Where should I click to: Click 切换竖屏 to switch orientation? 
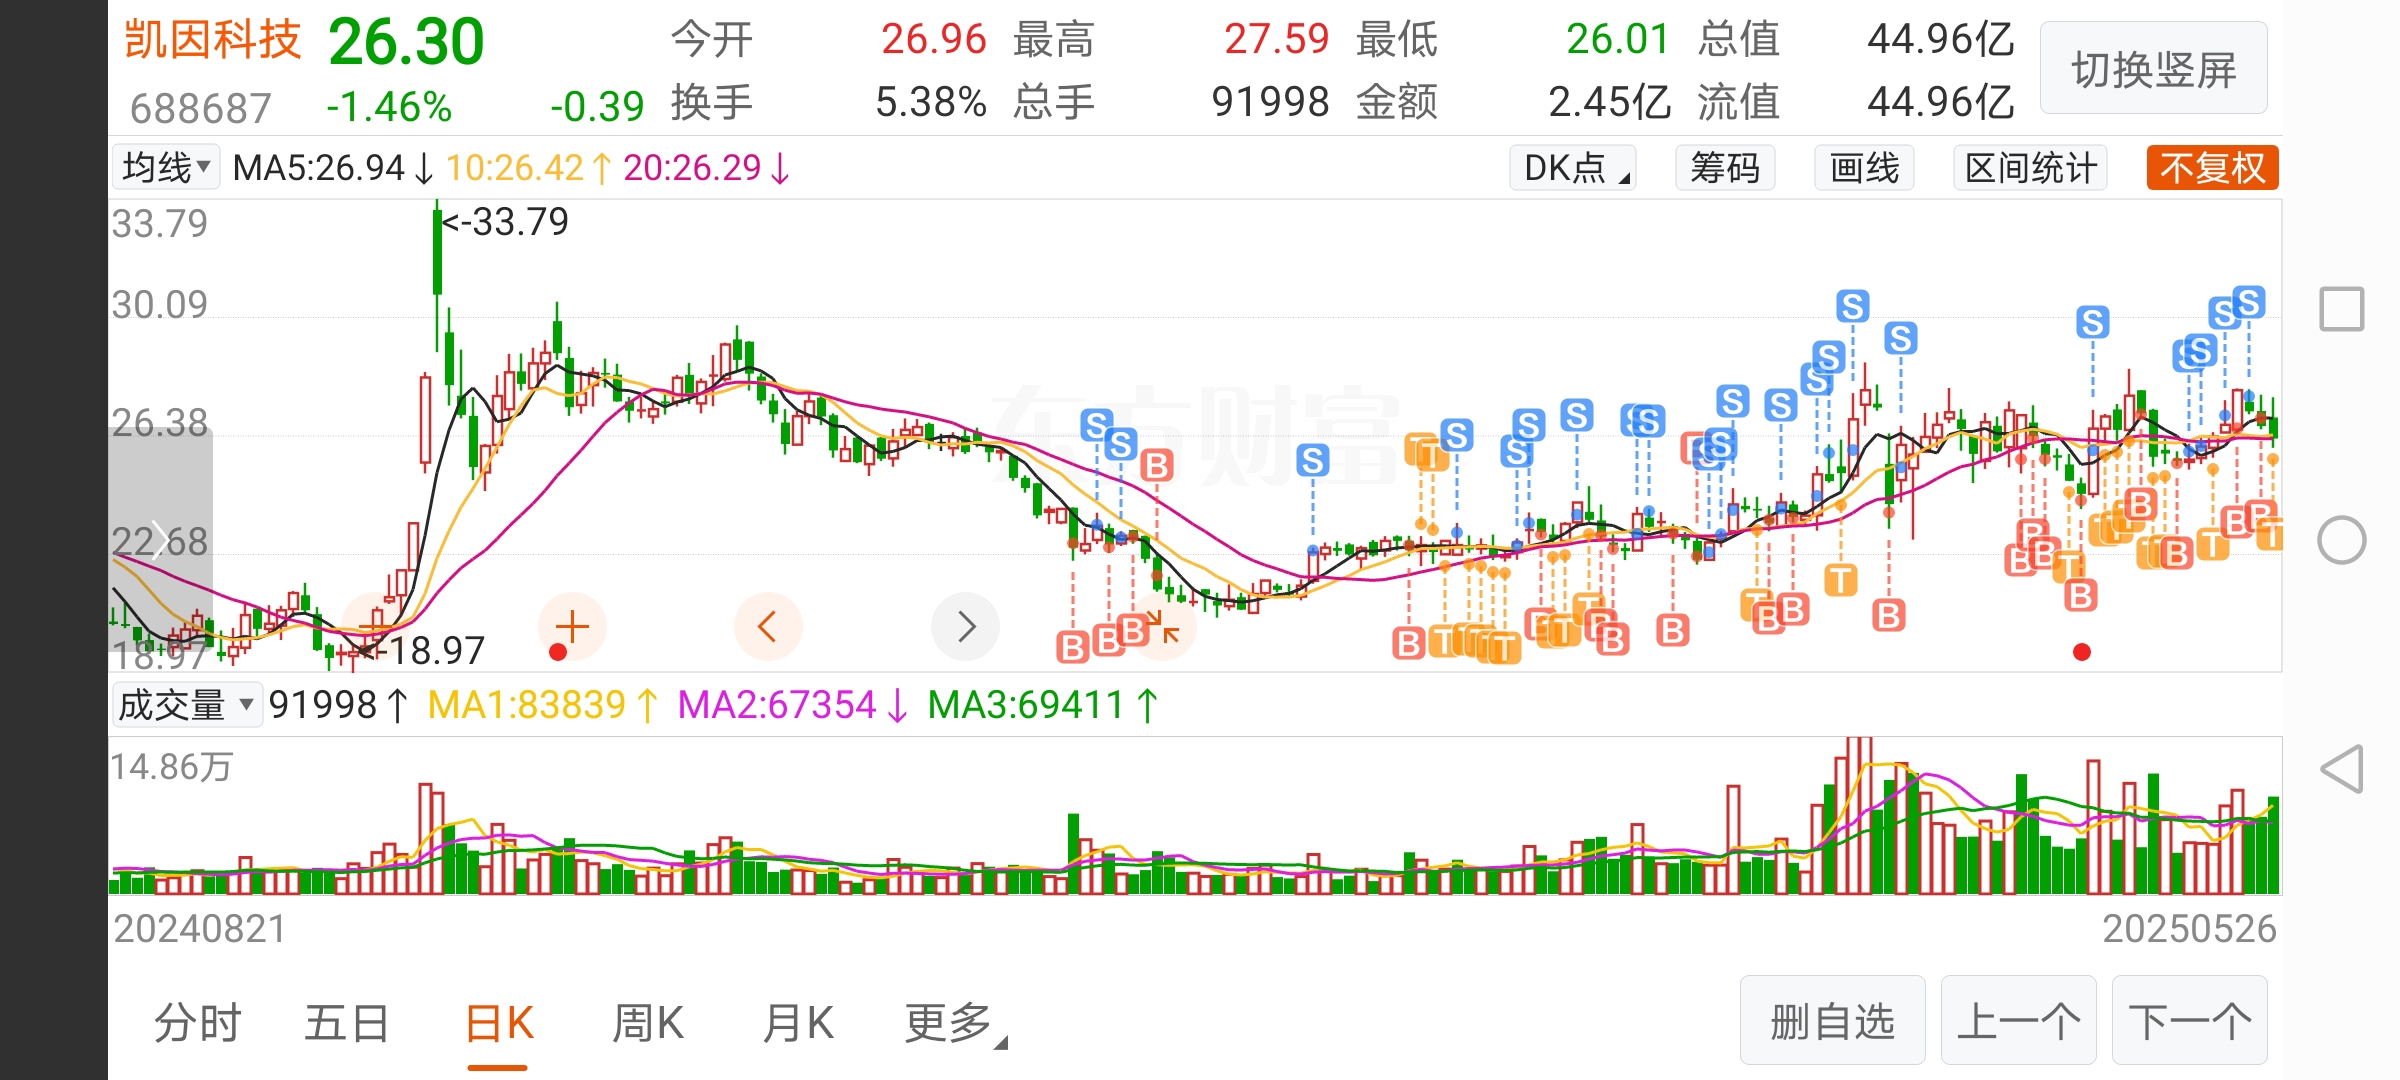[2153, 69]
